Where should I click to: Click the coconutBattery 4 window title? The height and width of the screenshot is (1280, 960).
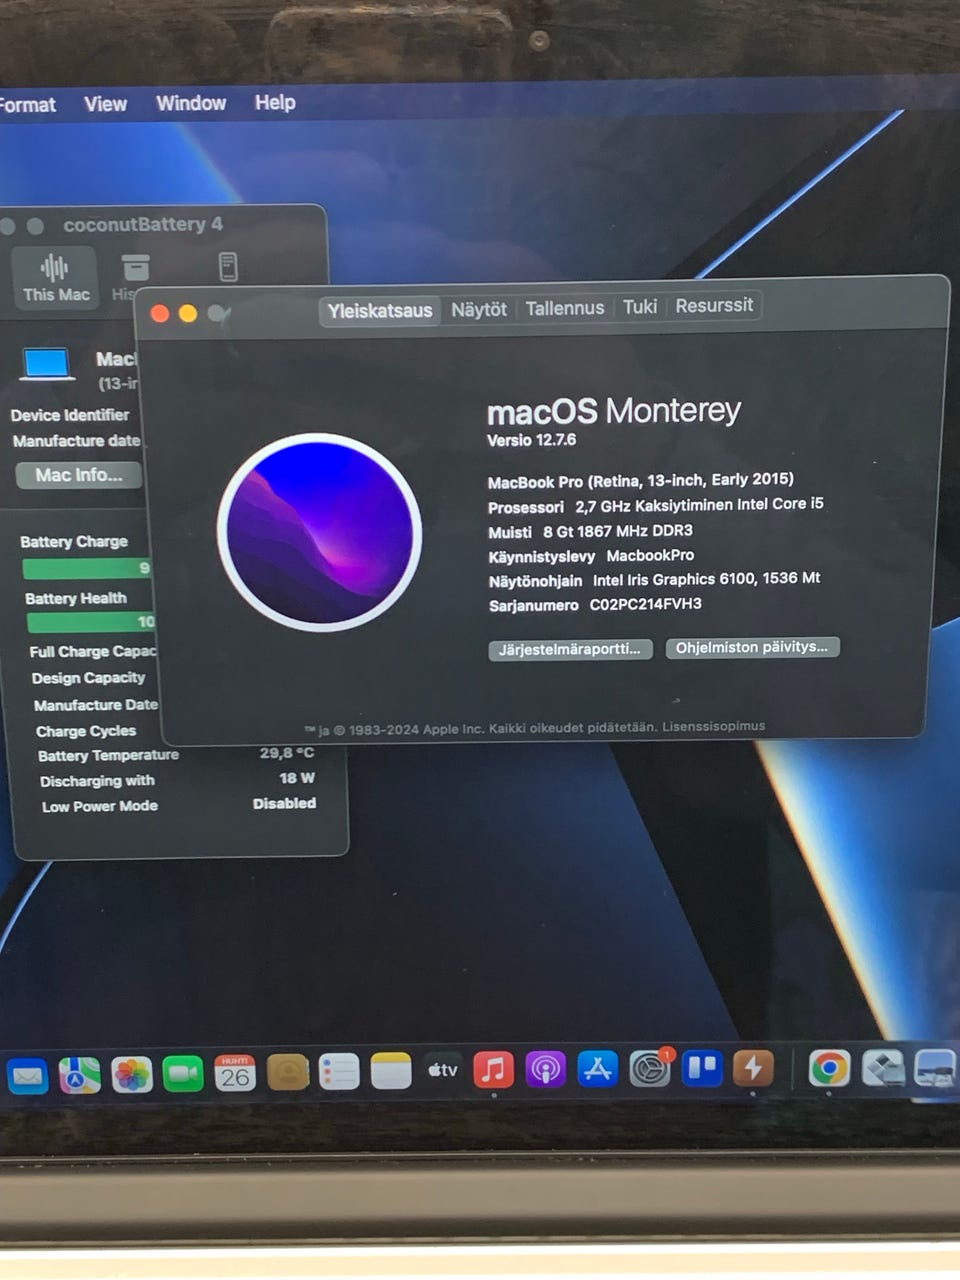tap(143, 225)
